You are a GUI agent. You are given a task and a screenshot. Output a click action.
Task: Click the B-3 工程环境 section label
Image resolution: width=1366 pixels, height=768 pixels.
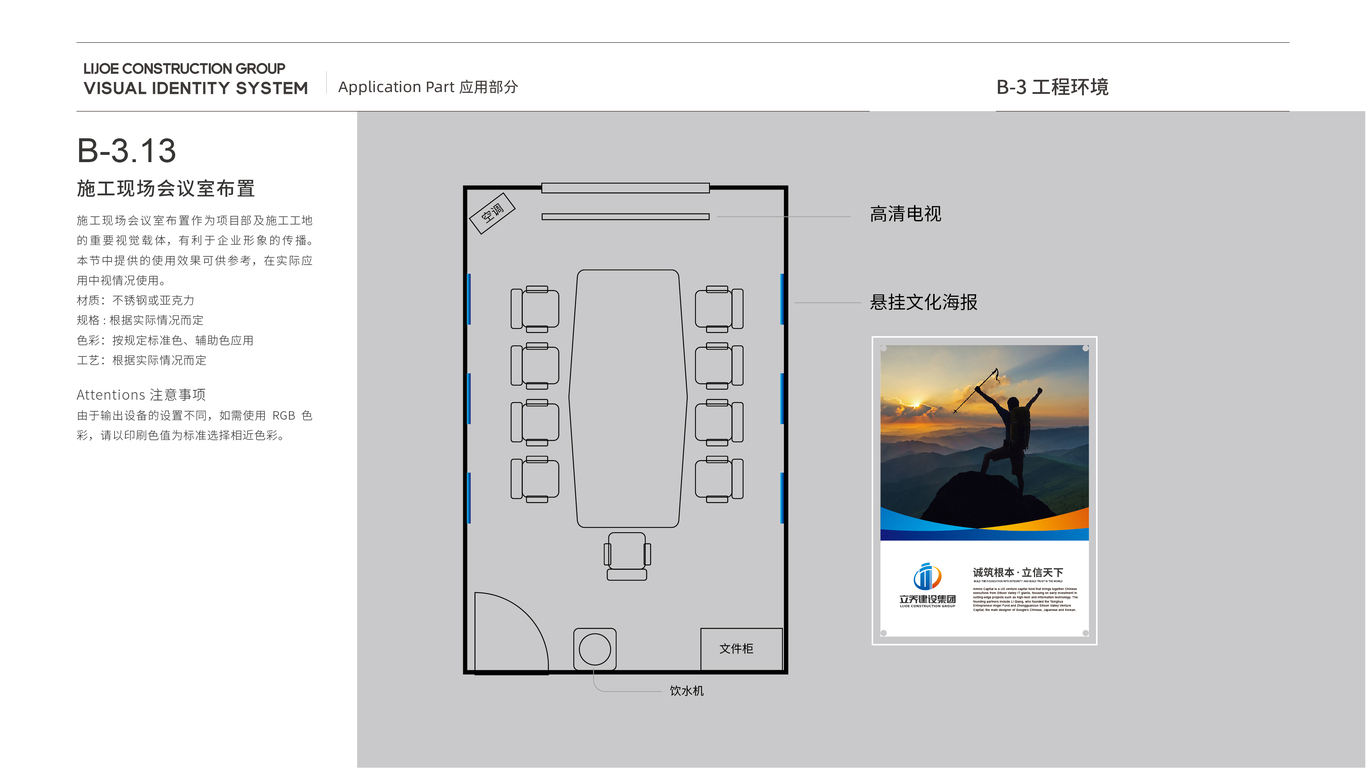[x=1052, y=87]
